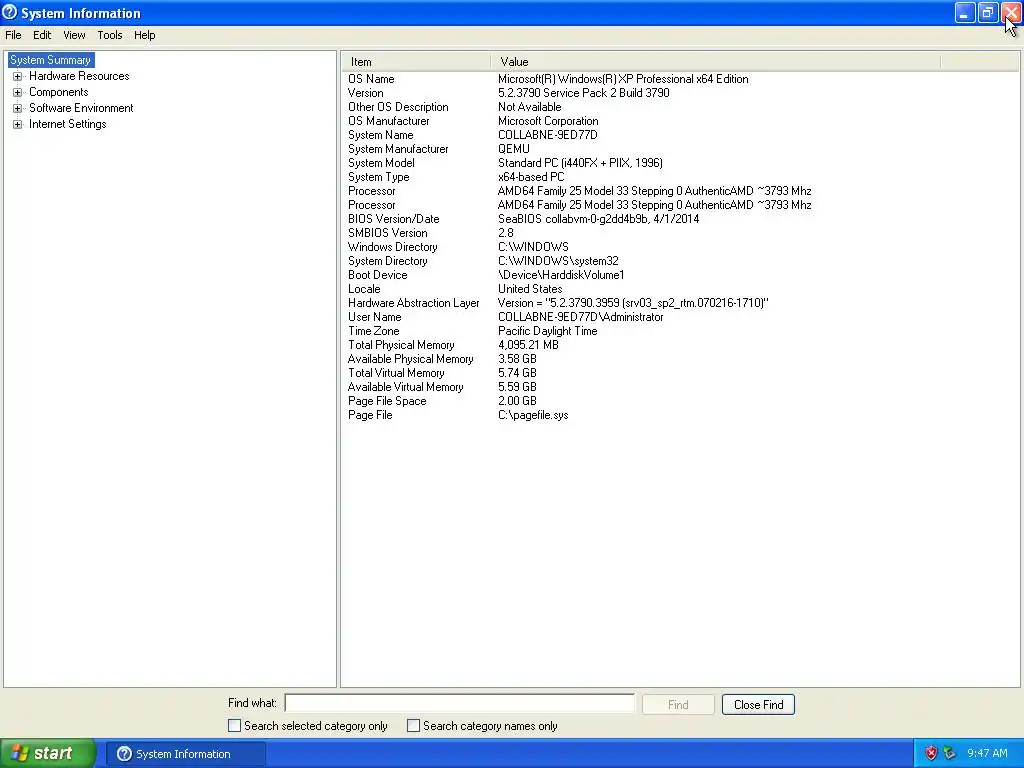
Task: Select the System Model row
Action: coord(680,163)
